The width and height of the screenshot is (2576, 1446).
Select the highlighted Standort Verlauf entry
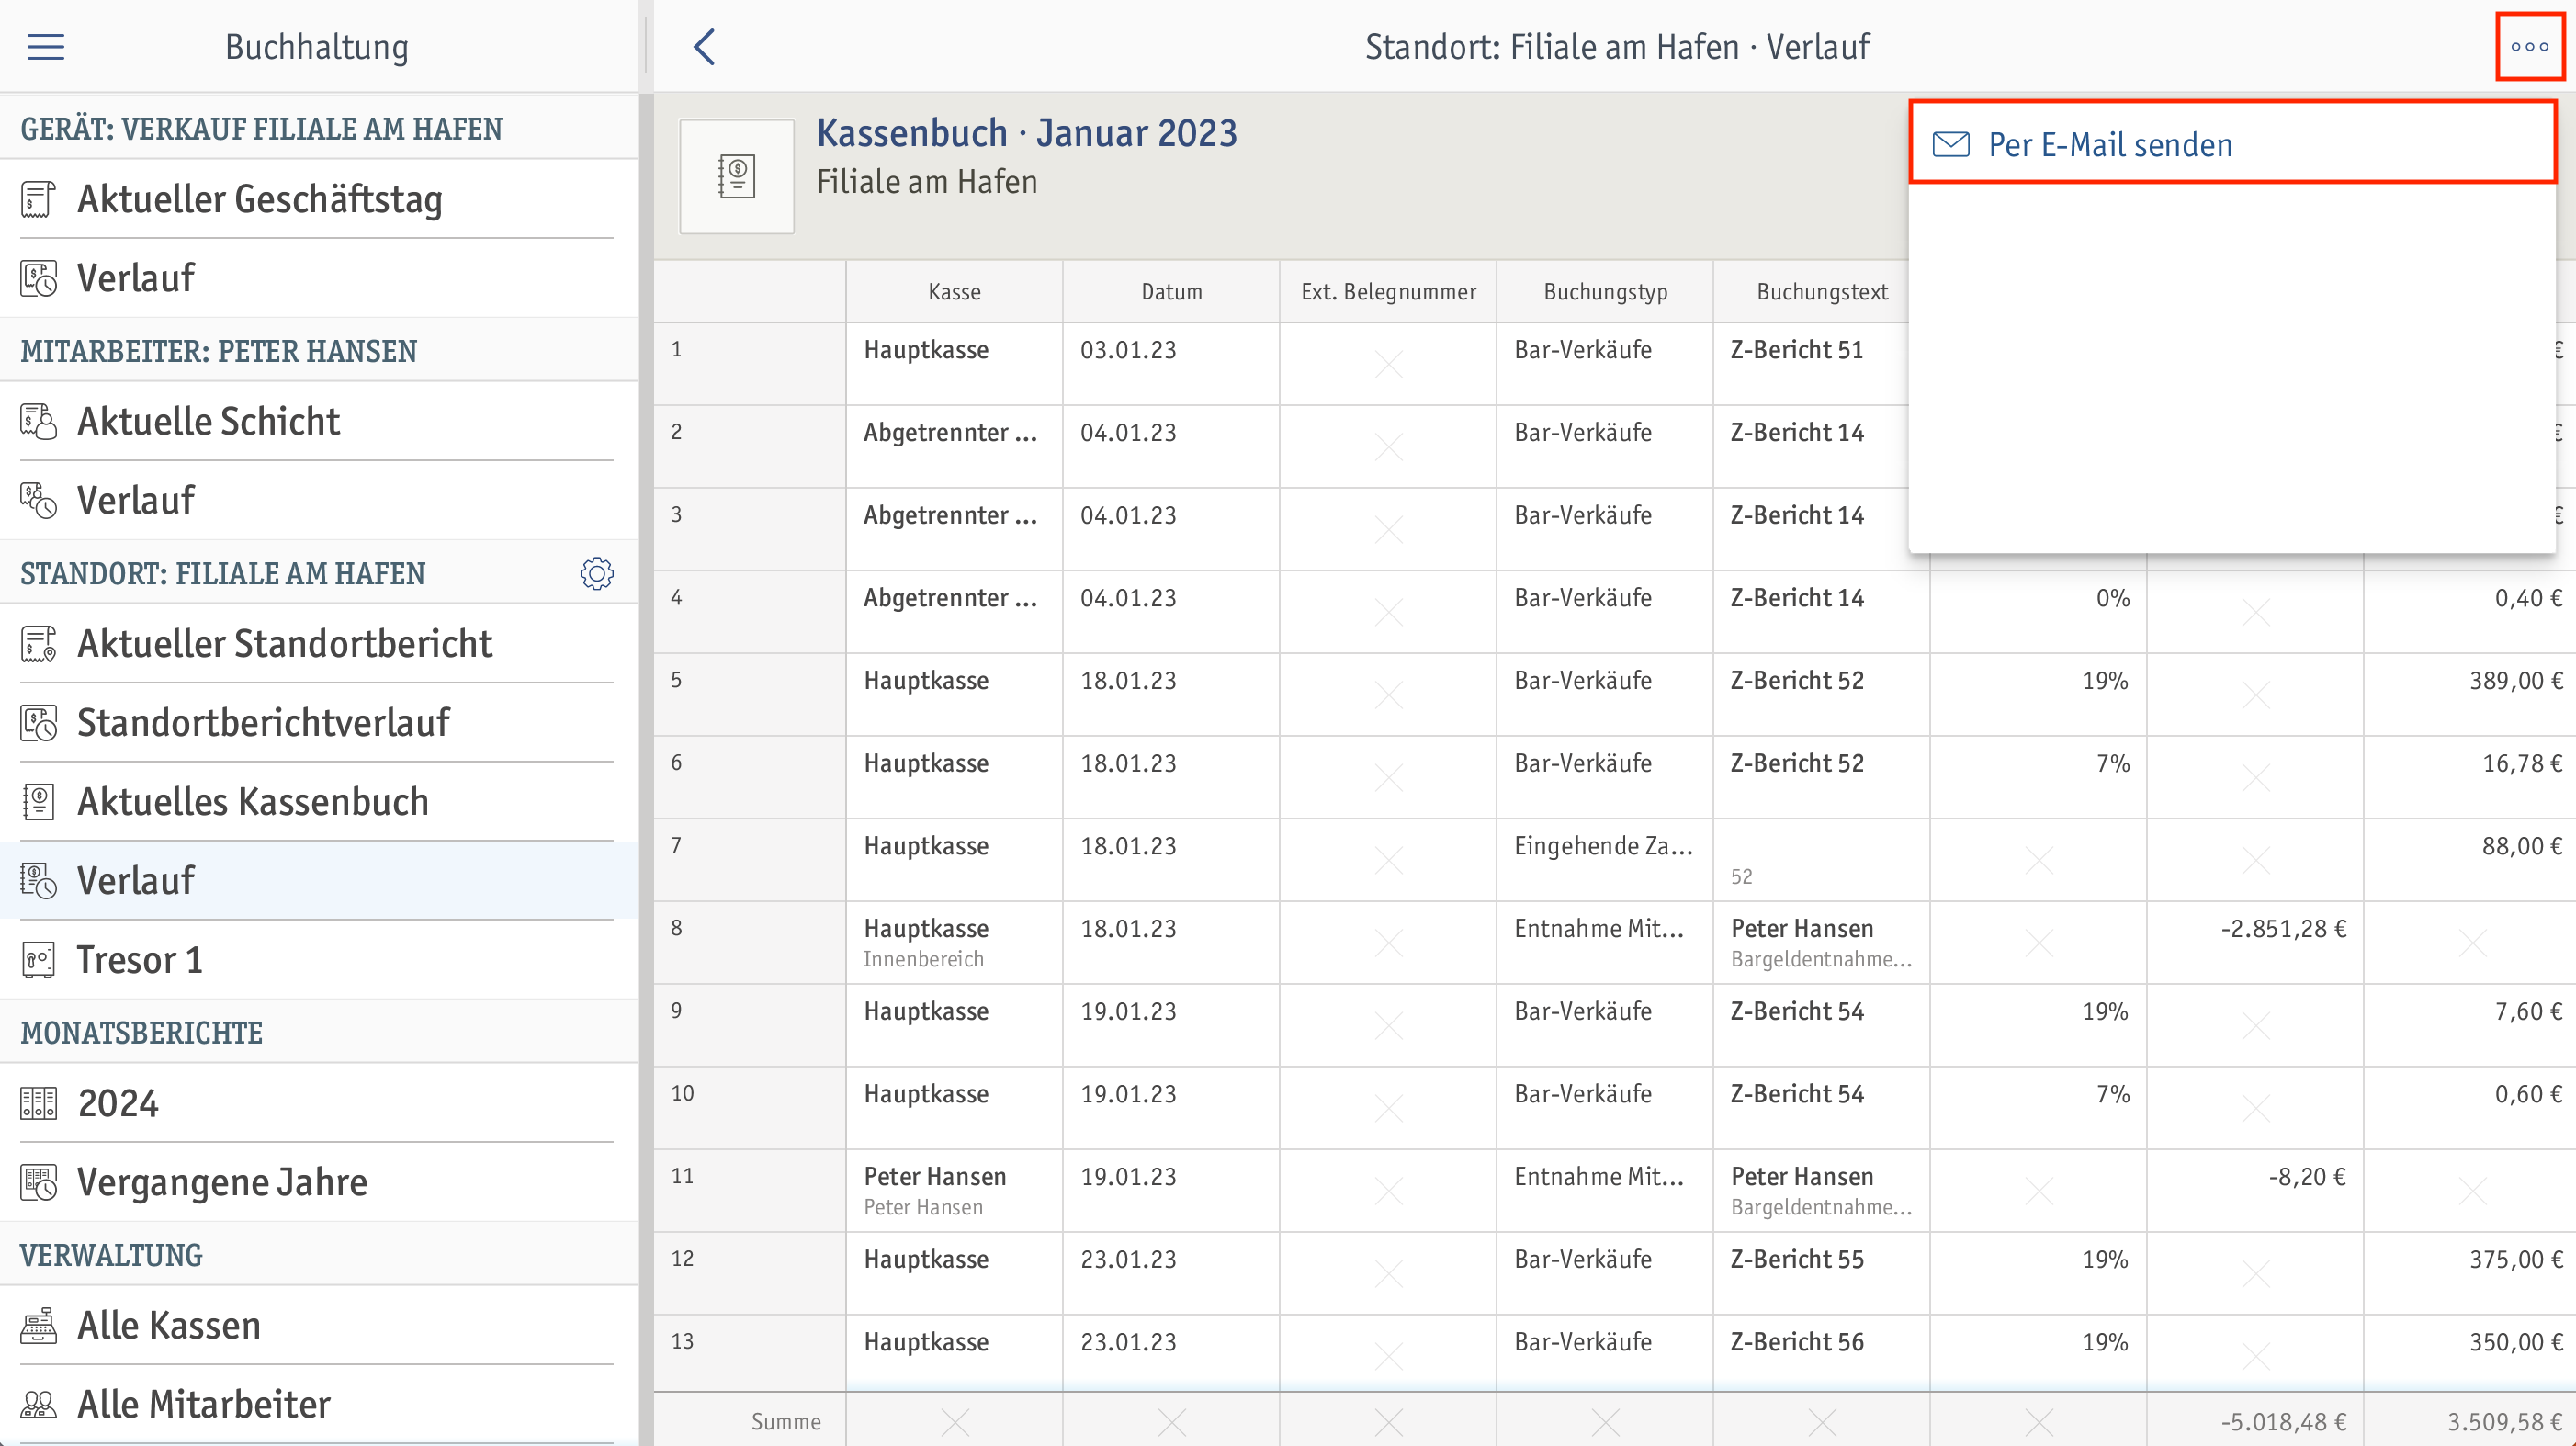coord(318,880)
